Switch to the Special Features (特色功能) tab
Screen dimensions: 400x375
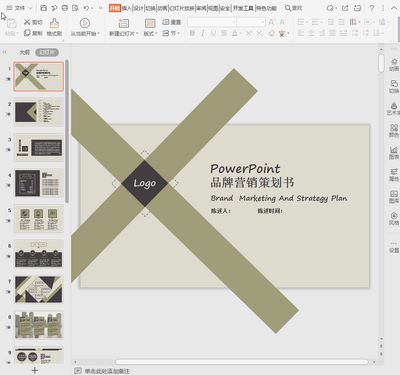coord(266,8)
